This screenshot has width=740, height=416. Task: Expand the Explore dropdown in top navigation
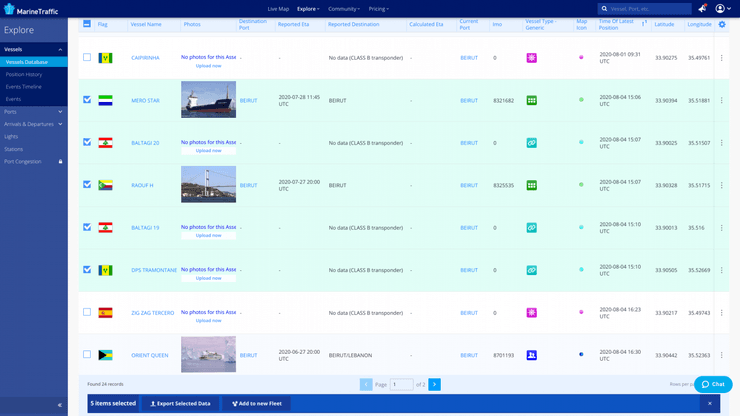(x=308, y=9)
